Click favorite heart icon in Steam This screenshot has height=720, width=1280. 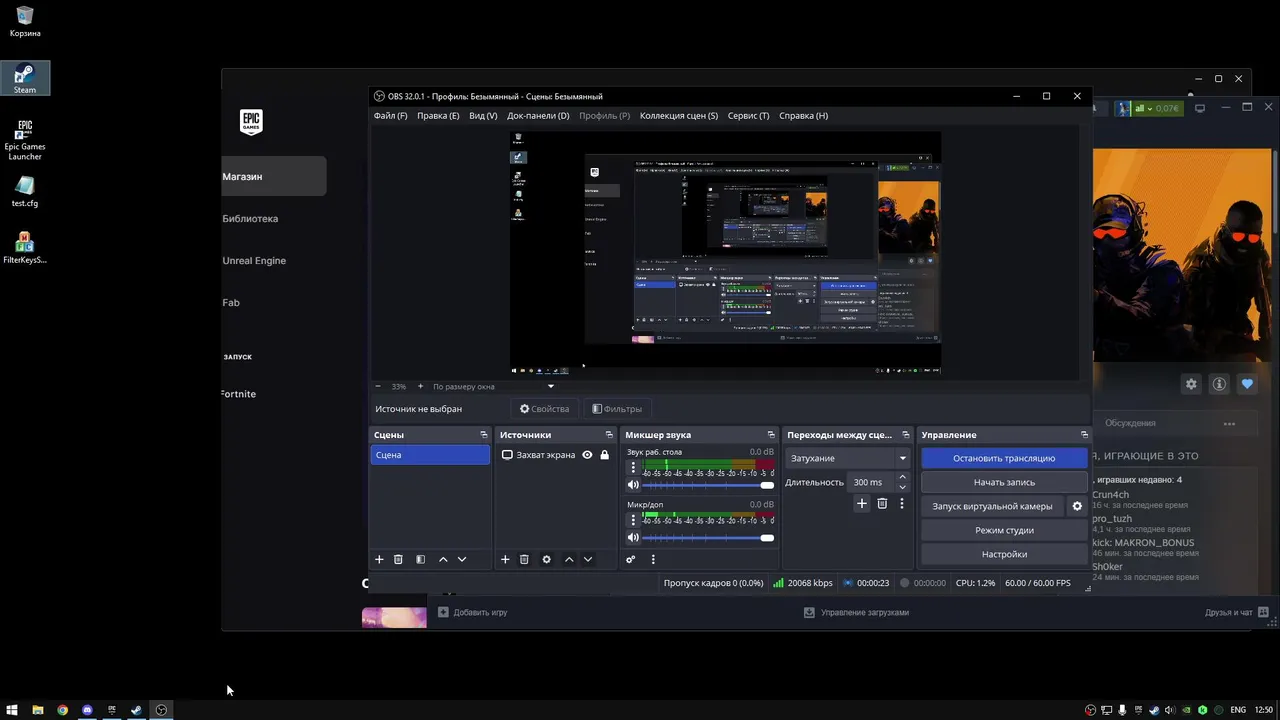[1247, 384]
